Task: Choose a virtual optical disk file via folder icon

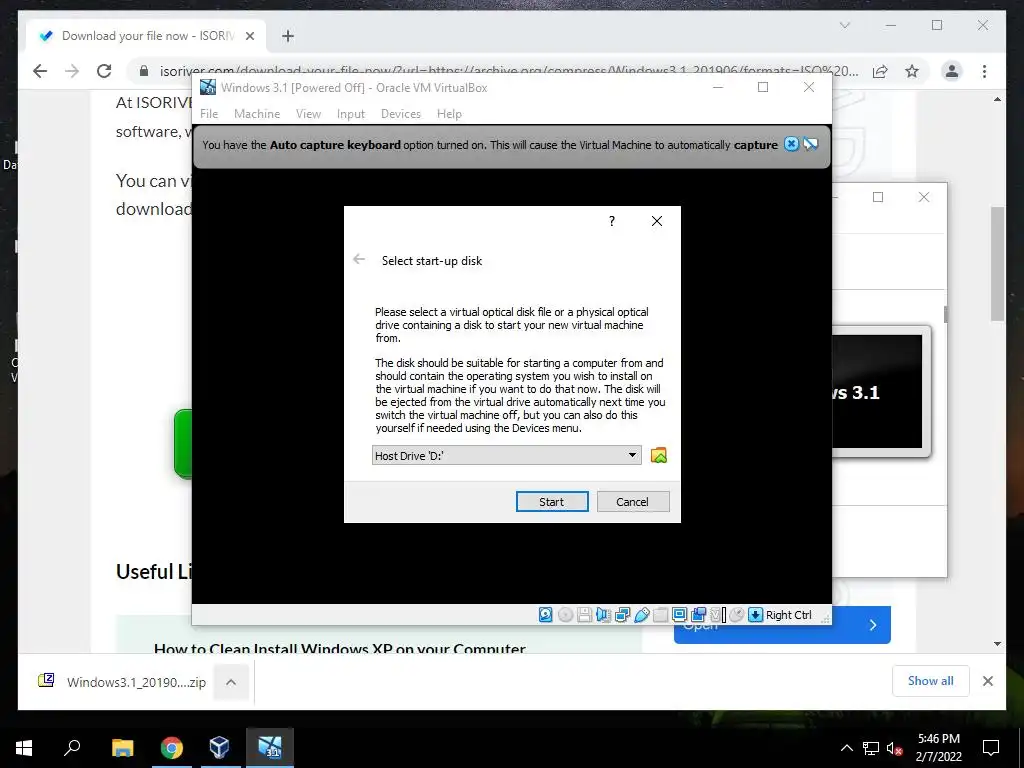Action: [659, 455]
